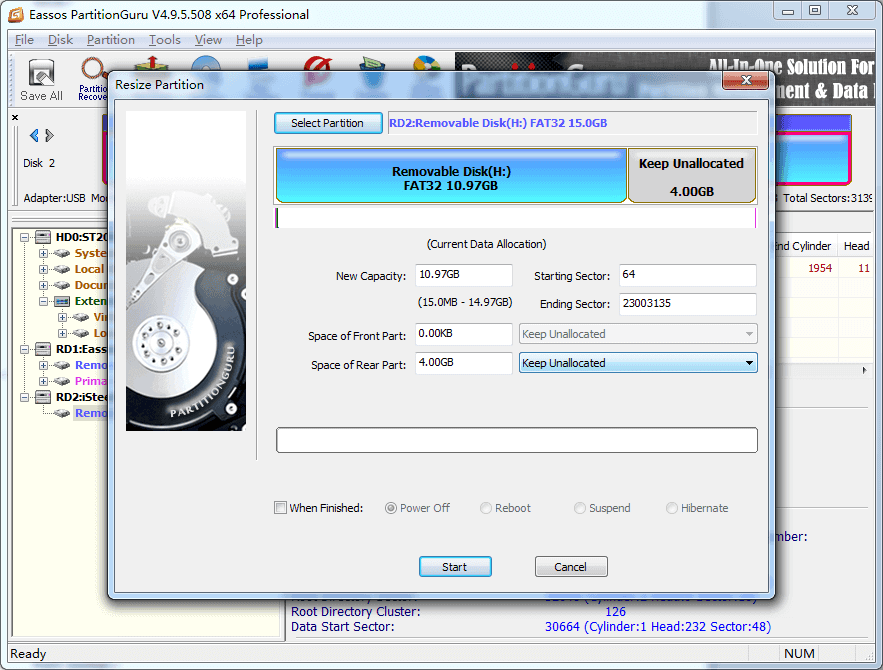Viewport: 883px width, 670px height.
Task: Expand the Syste partition node
Action: coord(43,253)
